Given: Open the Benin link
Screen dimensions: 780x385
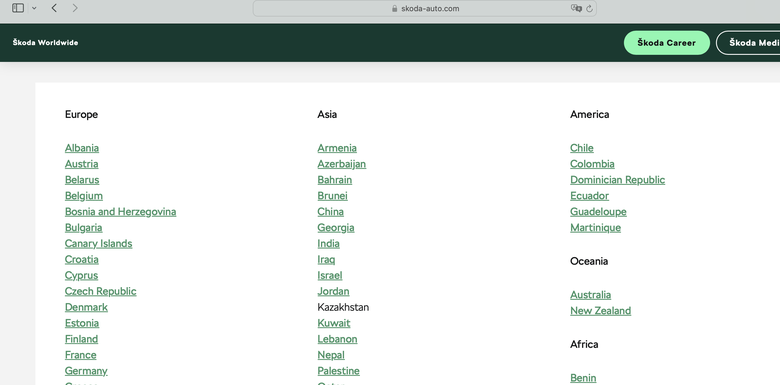Looking at the screenshot, I should click(583, 378).
